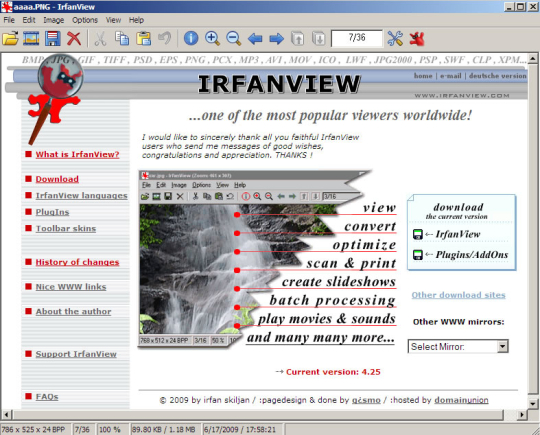Image resolution: width=540 pixels, height=435 pixels.
Task: Open the Help menu
Action: pyautogui.click(x=136, y=20)
